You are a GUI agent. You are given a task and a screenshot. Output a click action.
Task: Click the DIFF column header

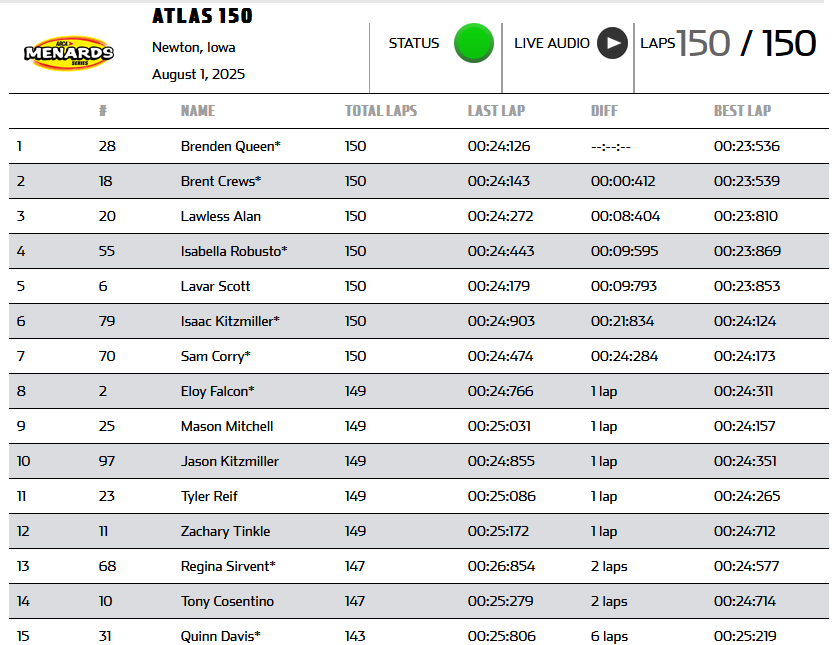(604, 111)
